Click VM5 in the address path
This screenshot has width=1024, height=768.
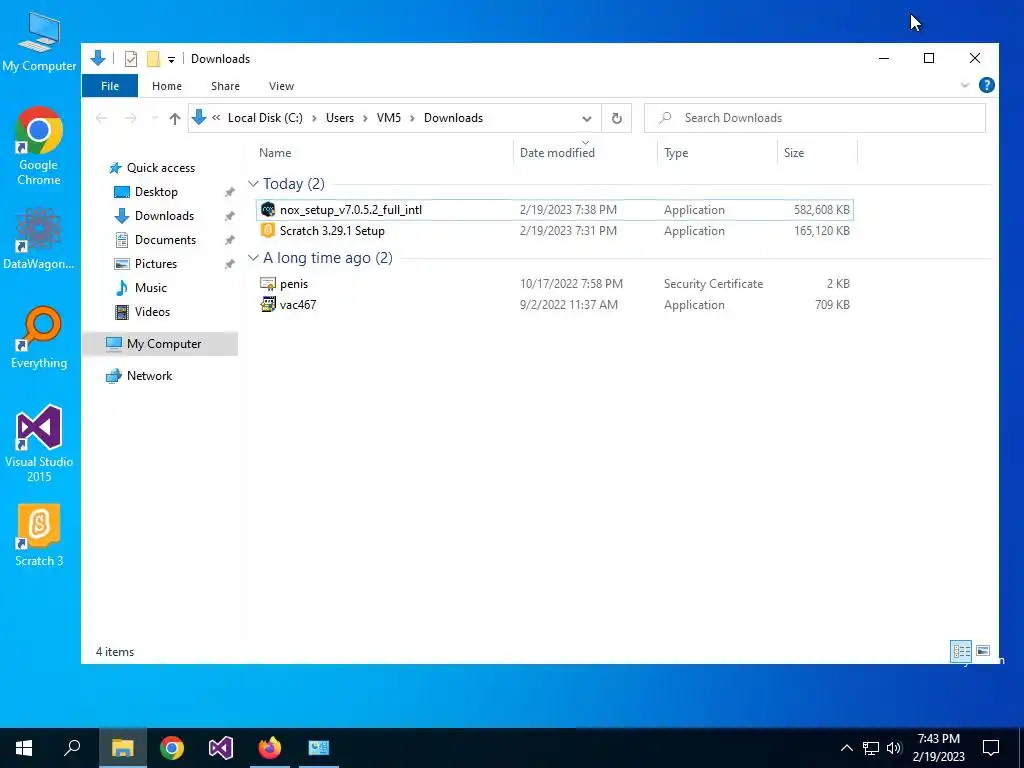click(389, 118)
